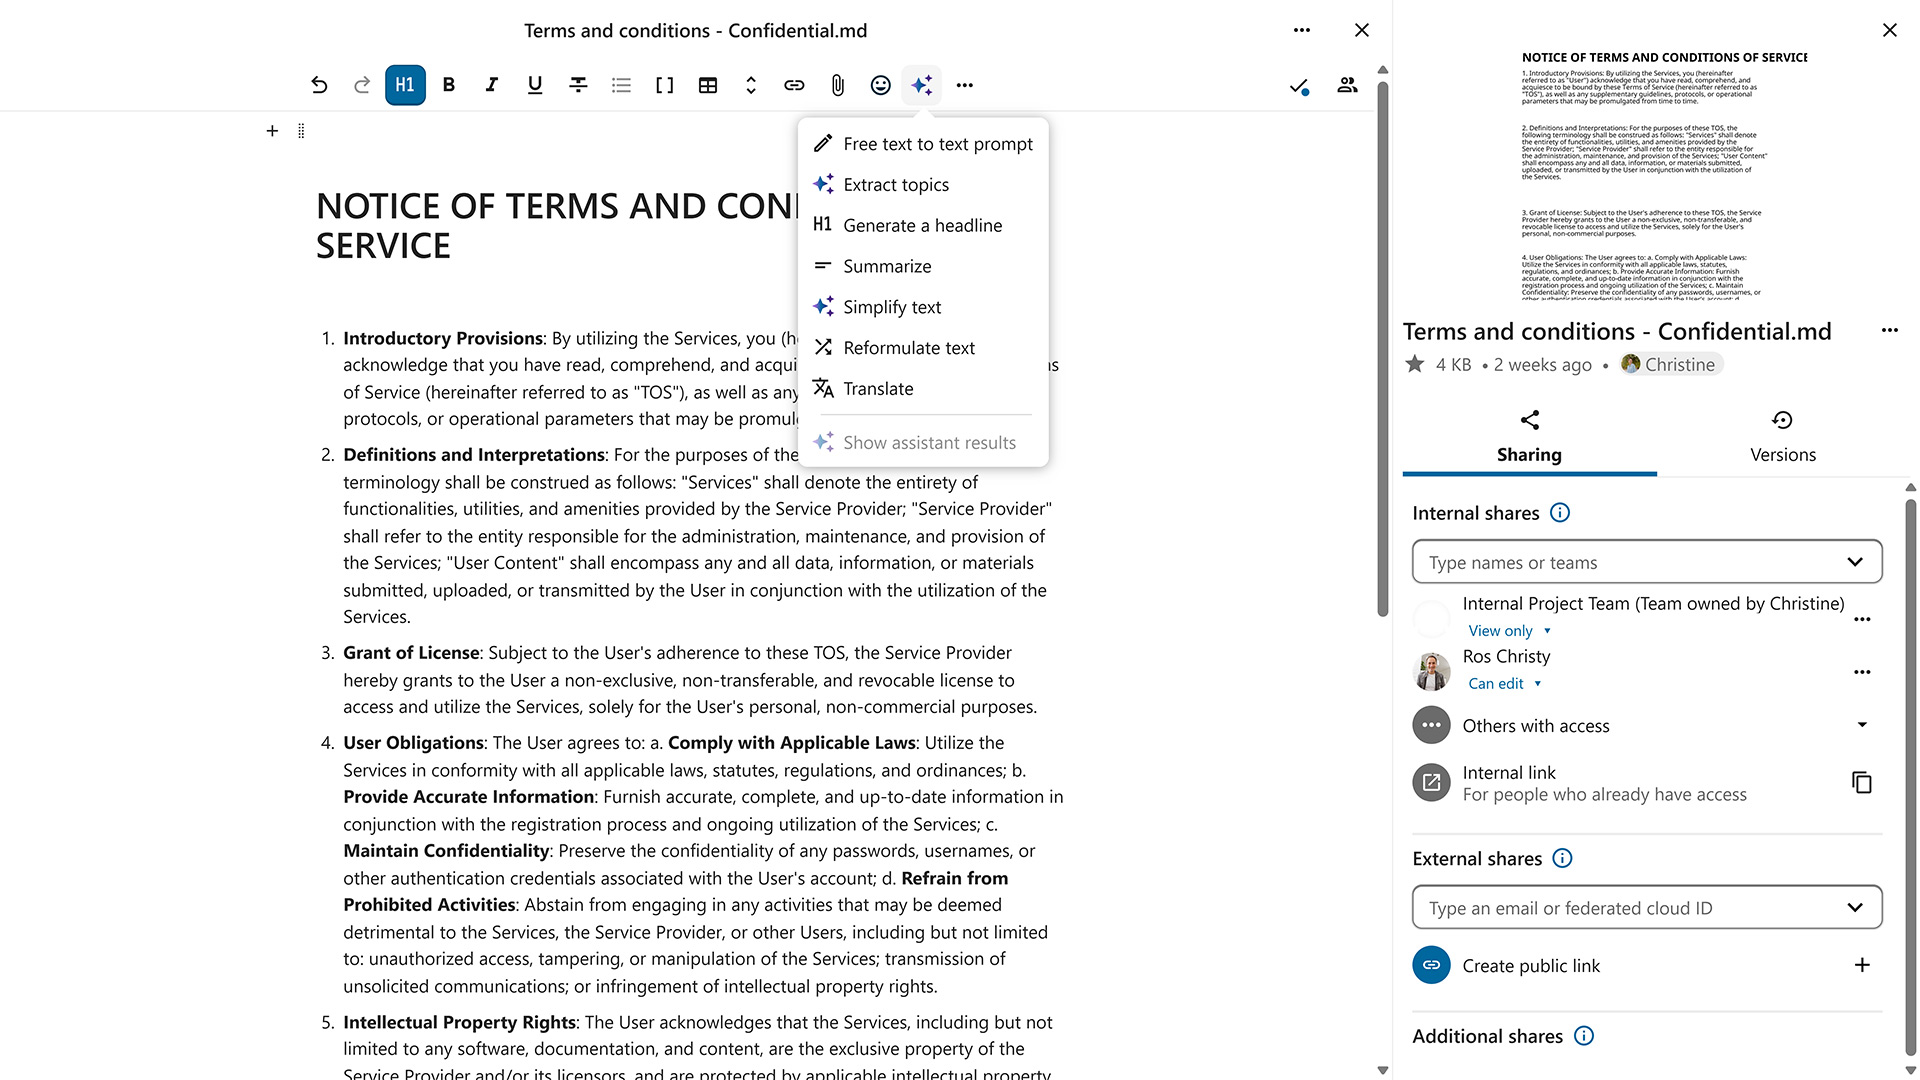Click the paperclip attachment icon
The image size is (1920, 1080).
(838, 85)
